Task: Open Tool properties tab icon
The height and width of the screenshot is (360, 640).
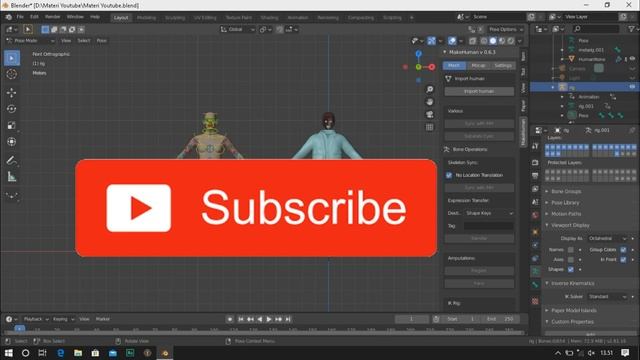Action: click(x=535, y=146)
